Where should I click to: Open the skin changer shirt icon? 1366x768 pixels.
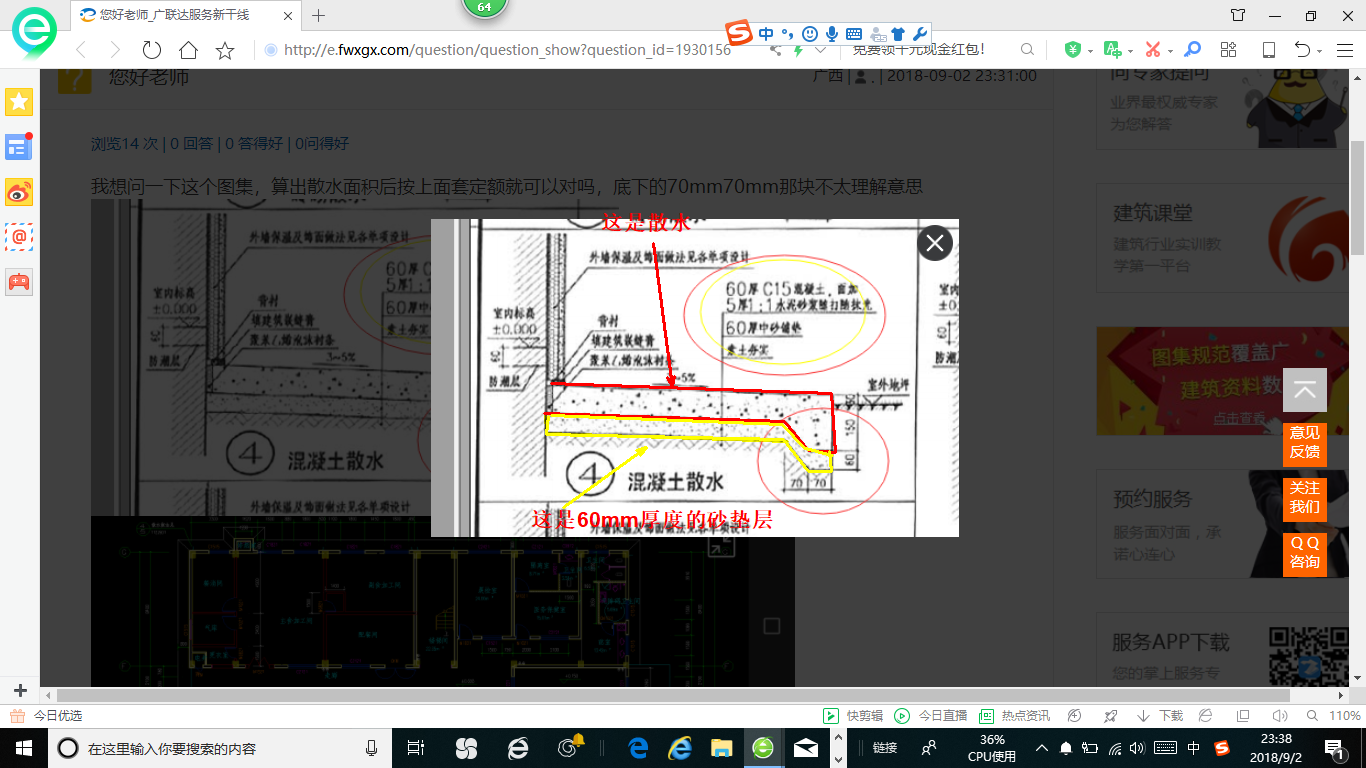[x=1238, y=15]
